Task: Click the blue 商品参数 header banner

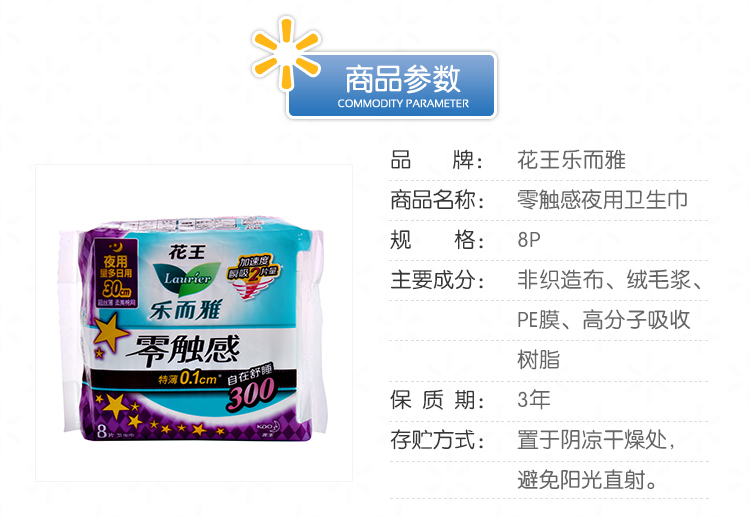Action: pyautogui.click(x=392, y=85)
